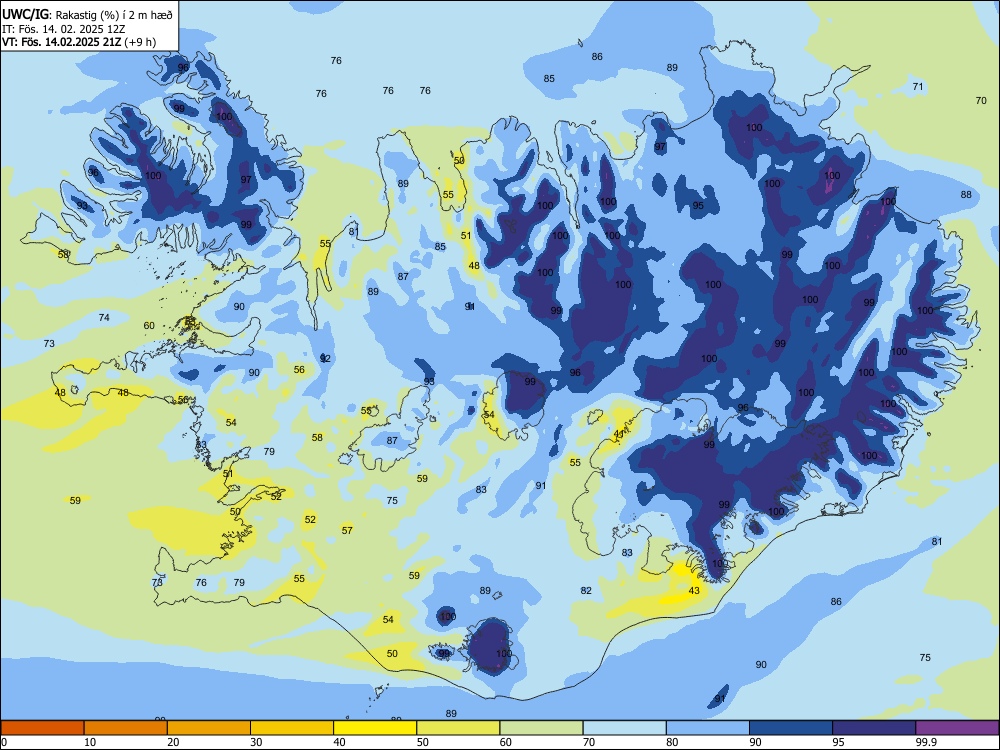1000x750 pixels.
Task: Click the legend tick label "80"
Action: coord(672,742)
